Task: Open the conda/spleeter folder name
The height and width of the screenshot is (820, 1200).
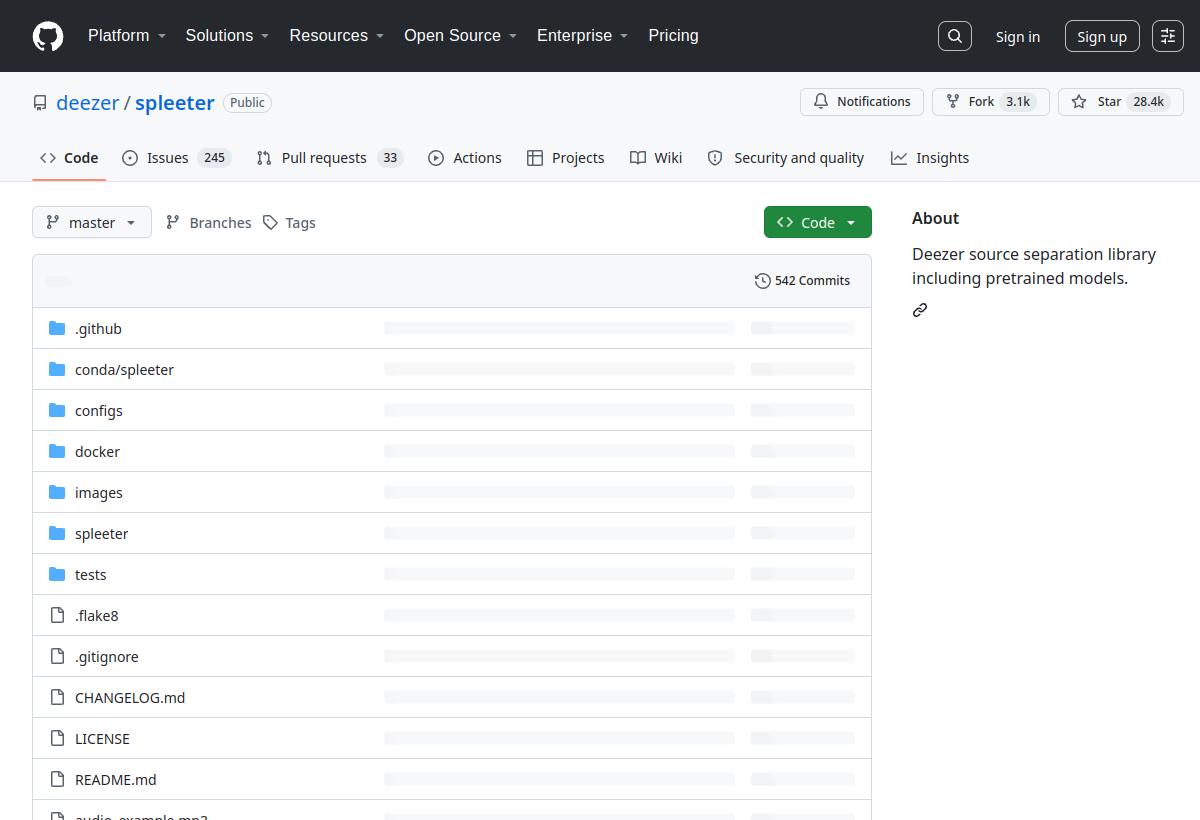Action: click(x=124, y=370)
